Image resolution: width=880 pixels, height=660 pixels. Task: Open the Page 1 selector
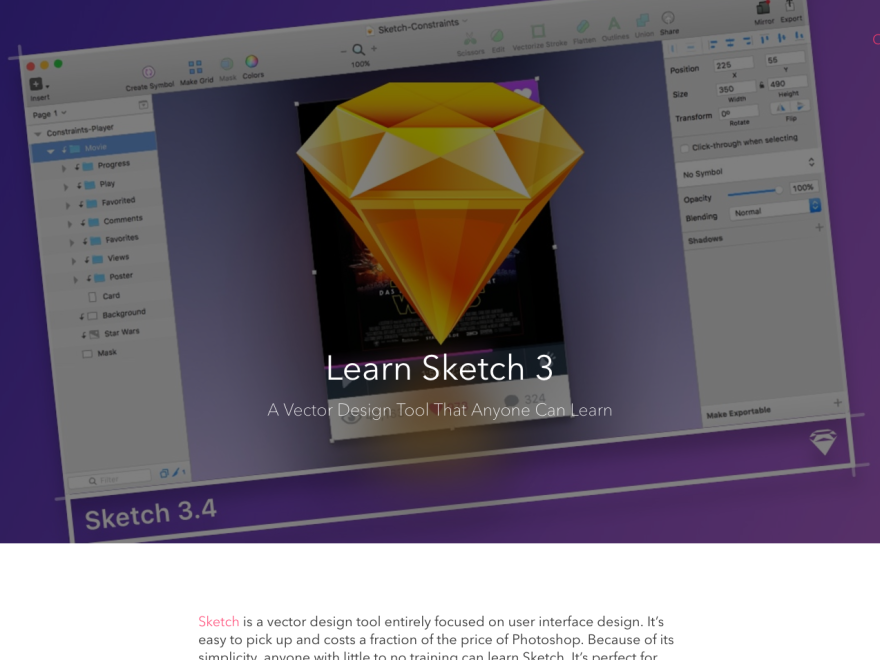pyautogui.click(x=50, y=114)
